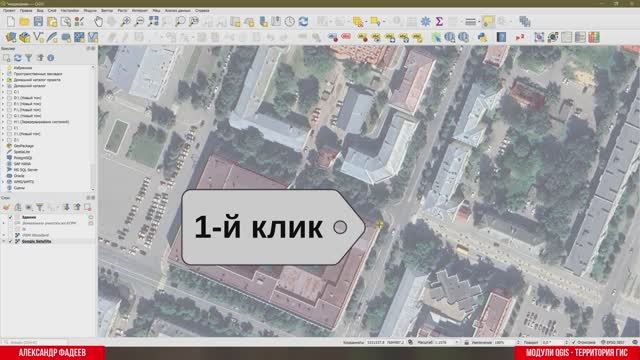This screenshot has height=360, width=640.
Task: Create a new project with the blank page icon
Action: [x=11, y=22]
